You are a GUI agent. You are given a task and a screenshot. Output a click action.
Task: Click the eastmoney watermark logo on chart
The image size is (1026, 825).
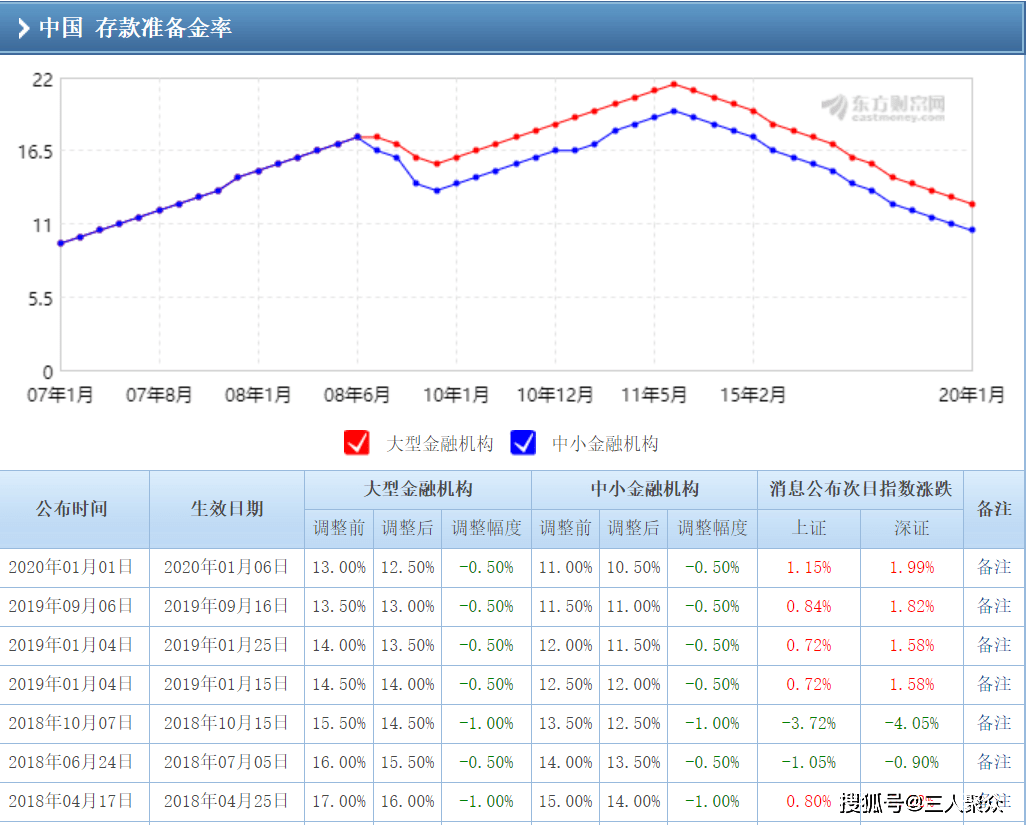coord(883,107)
